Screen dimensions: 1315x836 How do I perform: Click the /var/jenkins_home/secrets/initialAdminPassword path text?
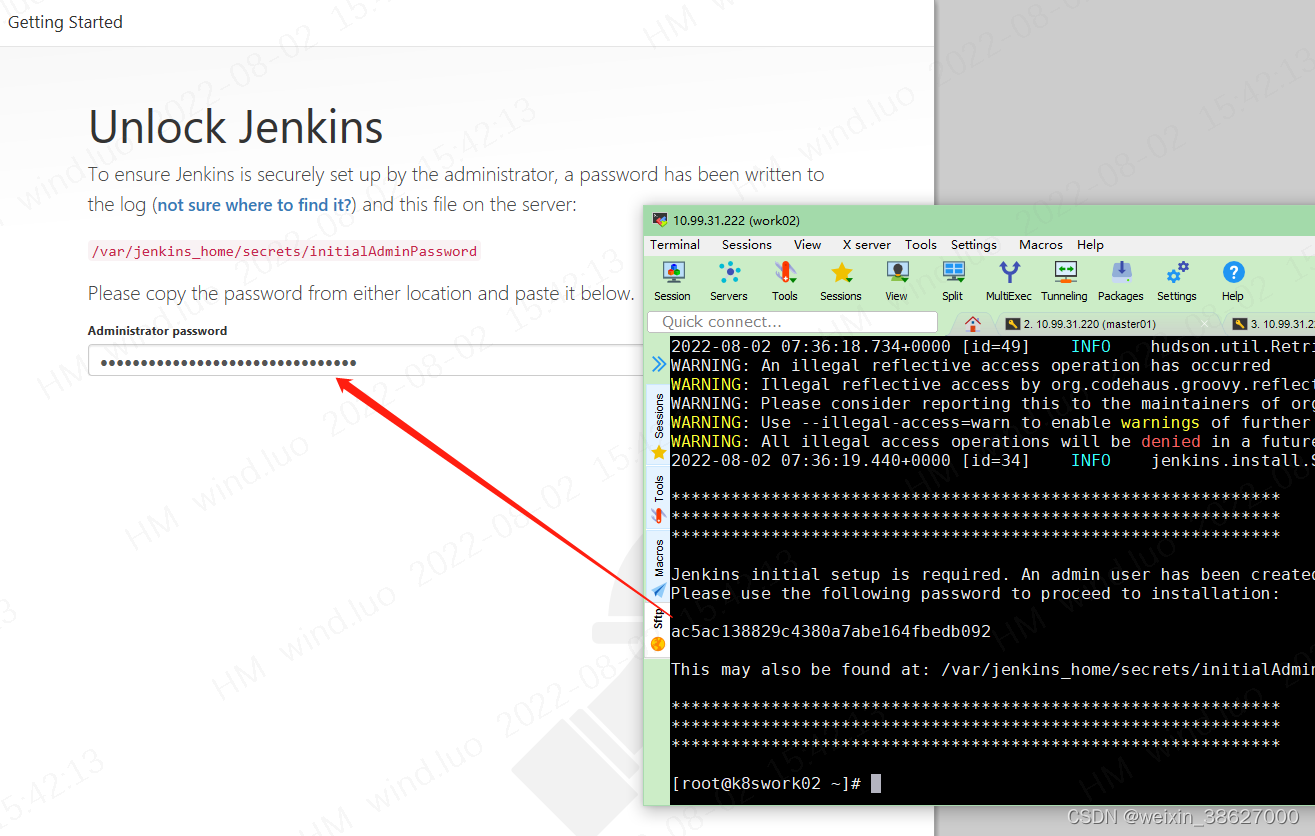click(284, 251)
